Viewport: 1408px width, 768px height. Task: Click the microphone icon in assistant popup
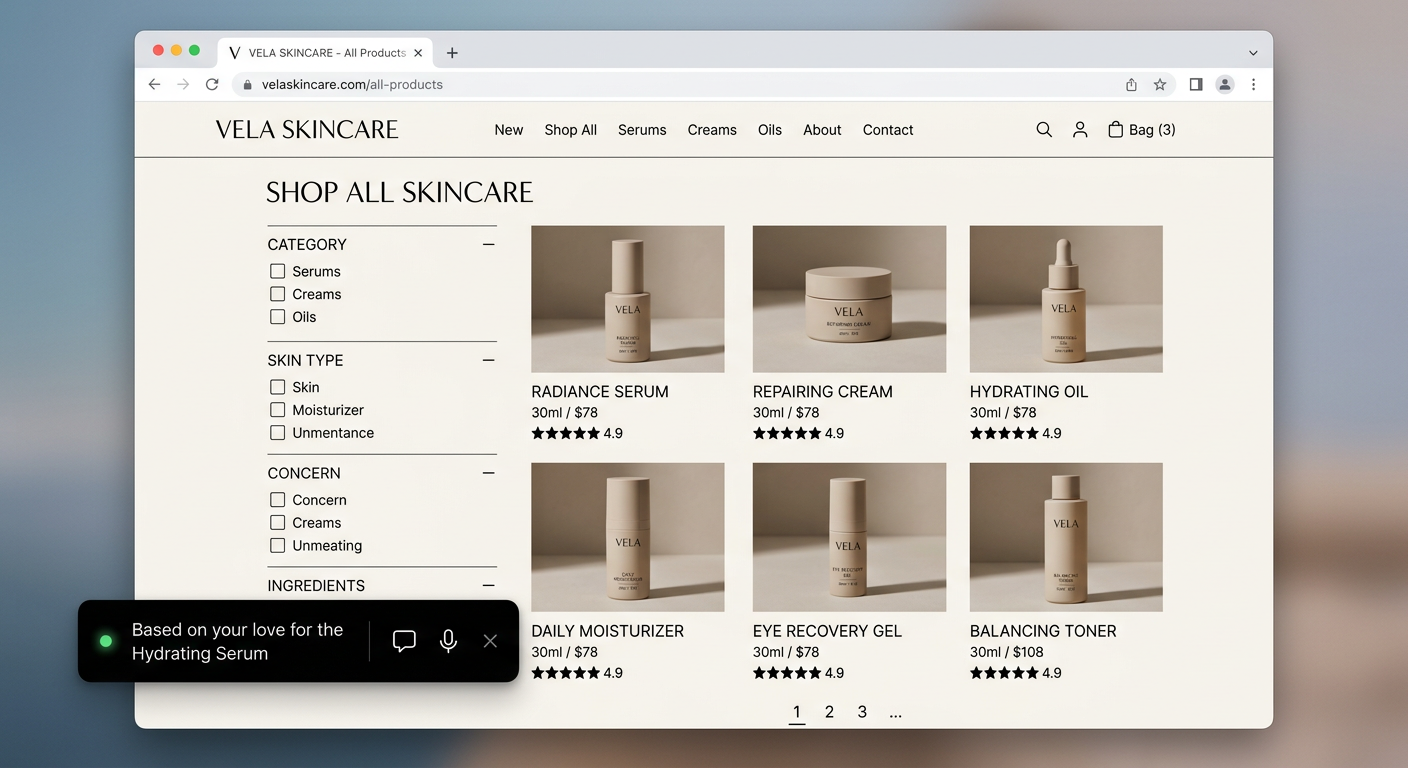tap(448, 641)
